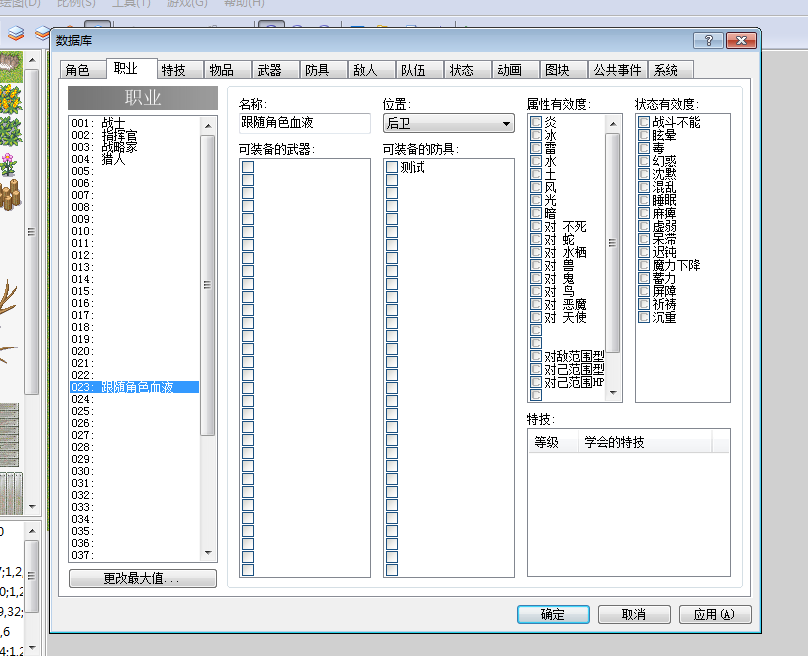Click the help question mark button
808x656 pixels.
pos(708,40)
